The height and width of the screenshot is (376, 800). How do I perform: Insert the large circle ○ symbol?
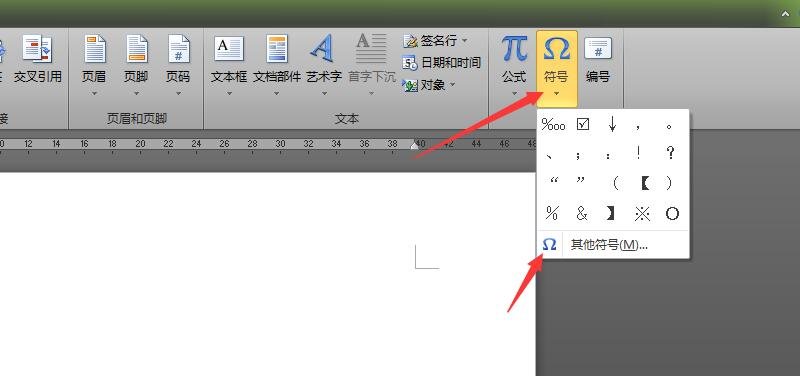(x=672, y=214)
